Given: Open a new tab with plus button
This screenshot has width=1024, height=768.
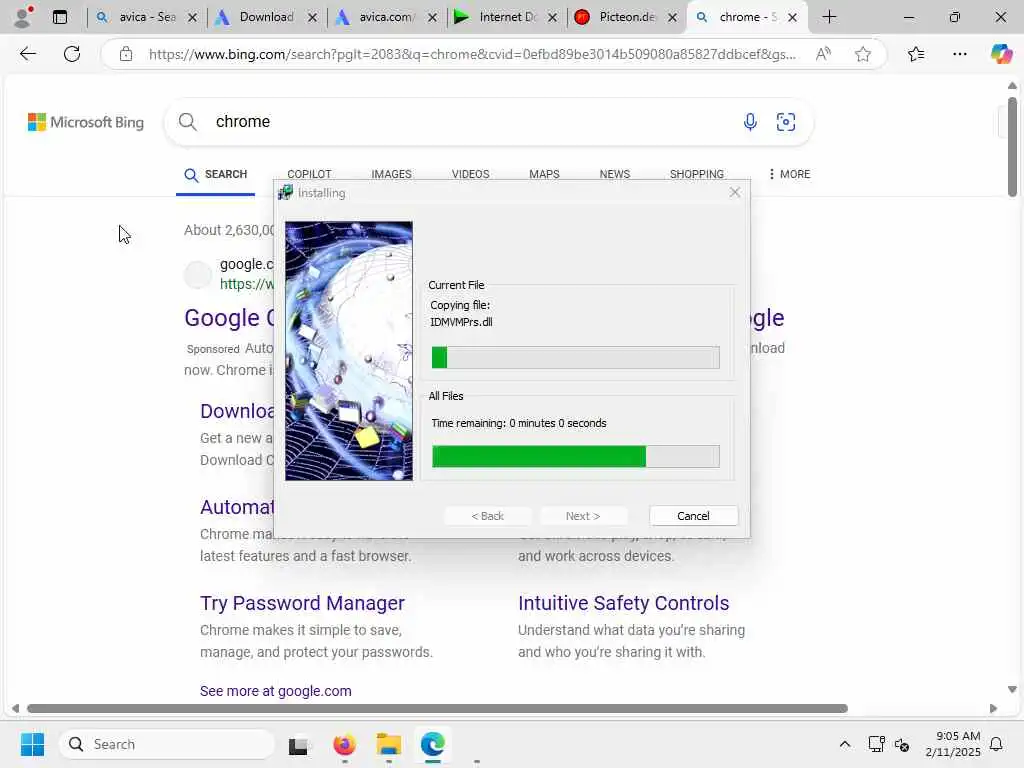Looking at the screenshot, I should [x=829, y=17].
